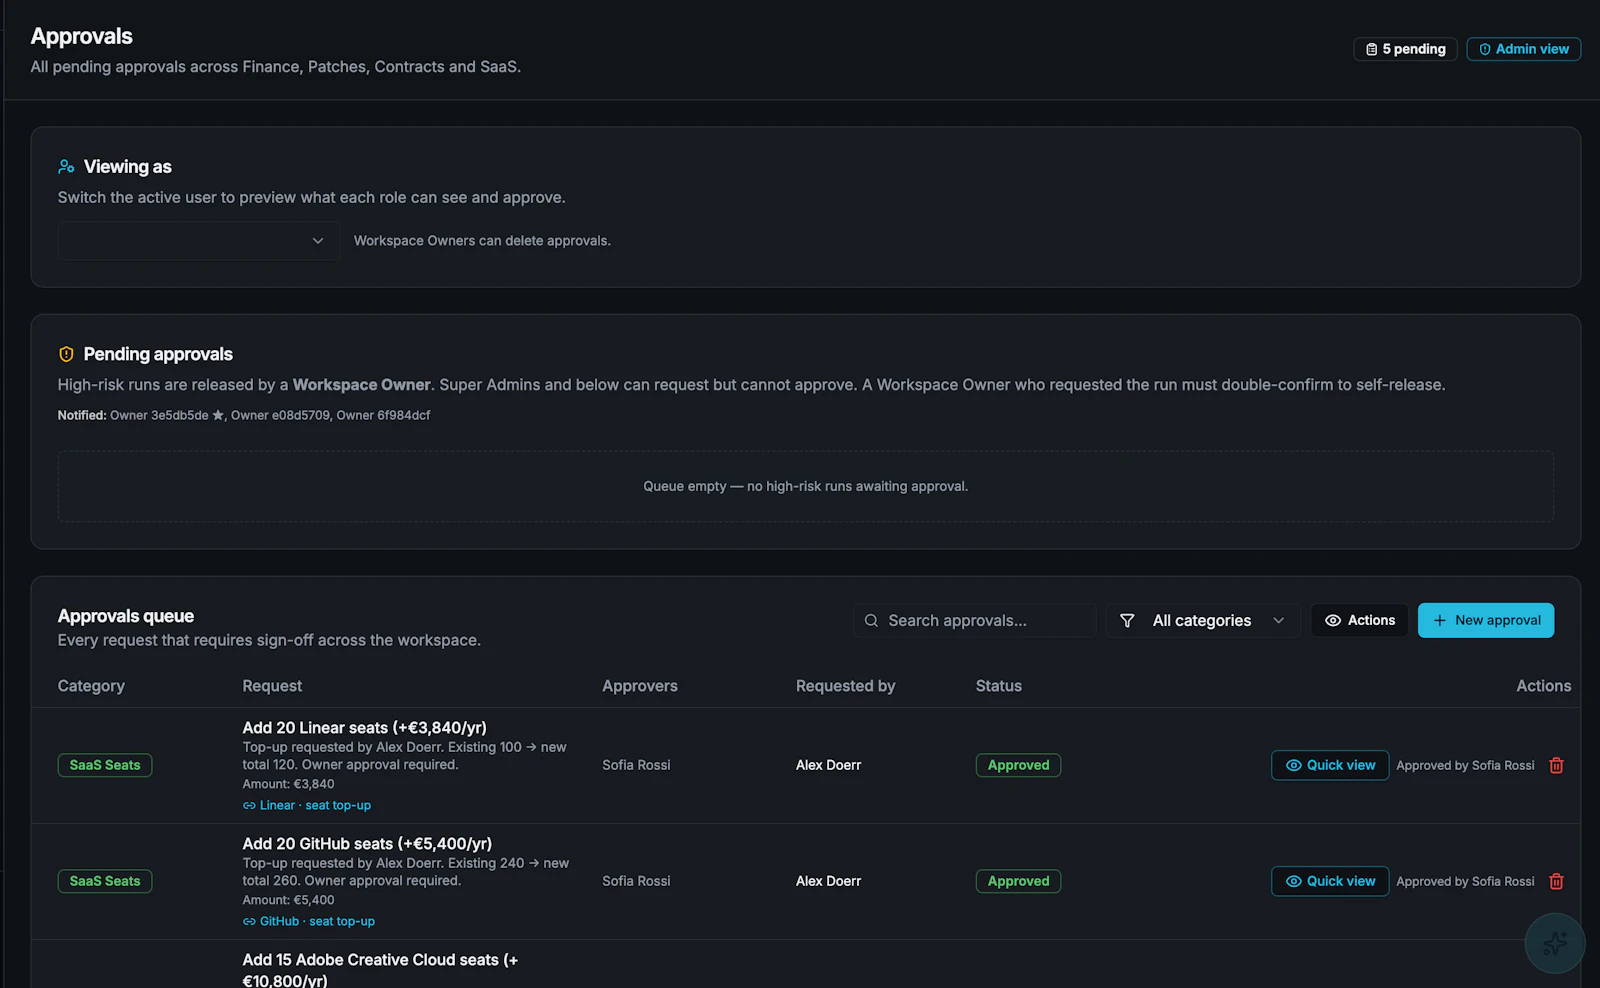Viewport: 1600px width, 988px height.
Task: Select Add 20 GitHub seats request title
Action: coord(367,844)
